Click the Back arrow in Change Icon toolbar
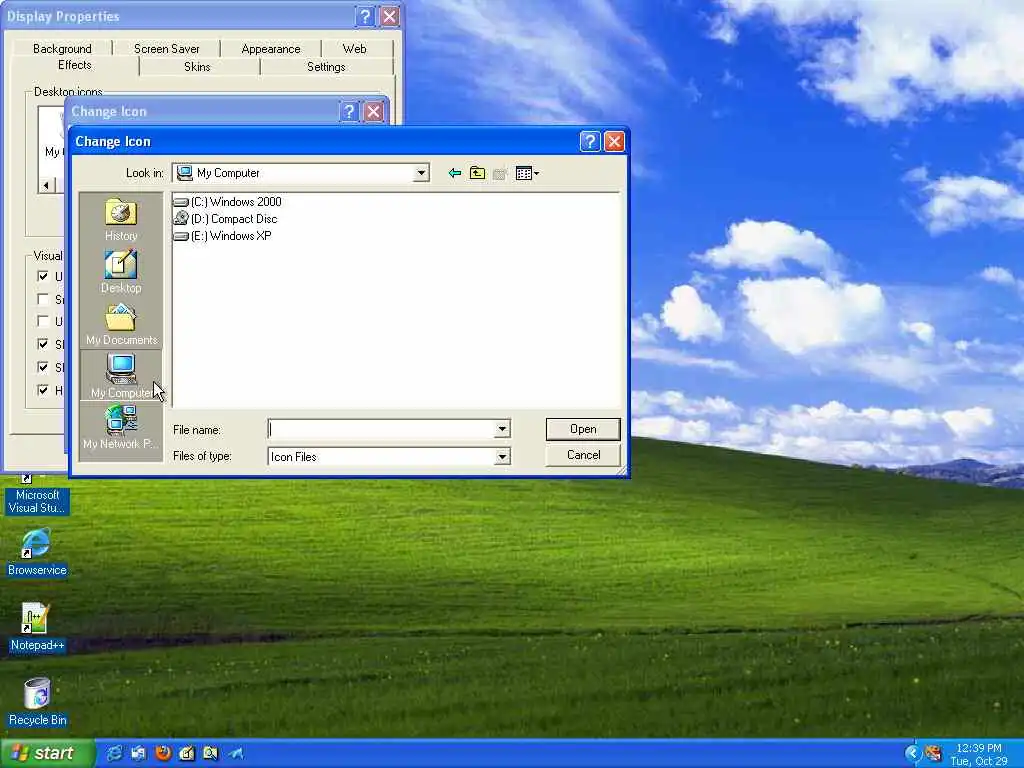 click(x=455, y=173)
